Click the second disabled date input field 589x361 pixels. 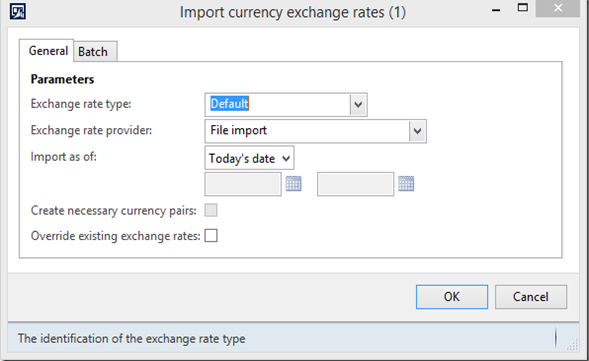click(x=356, y=184)
